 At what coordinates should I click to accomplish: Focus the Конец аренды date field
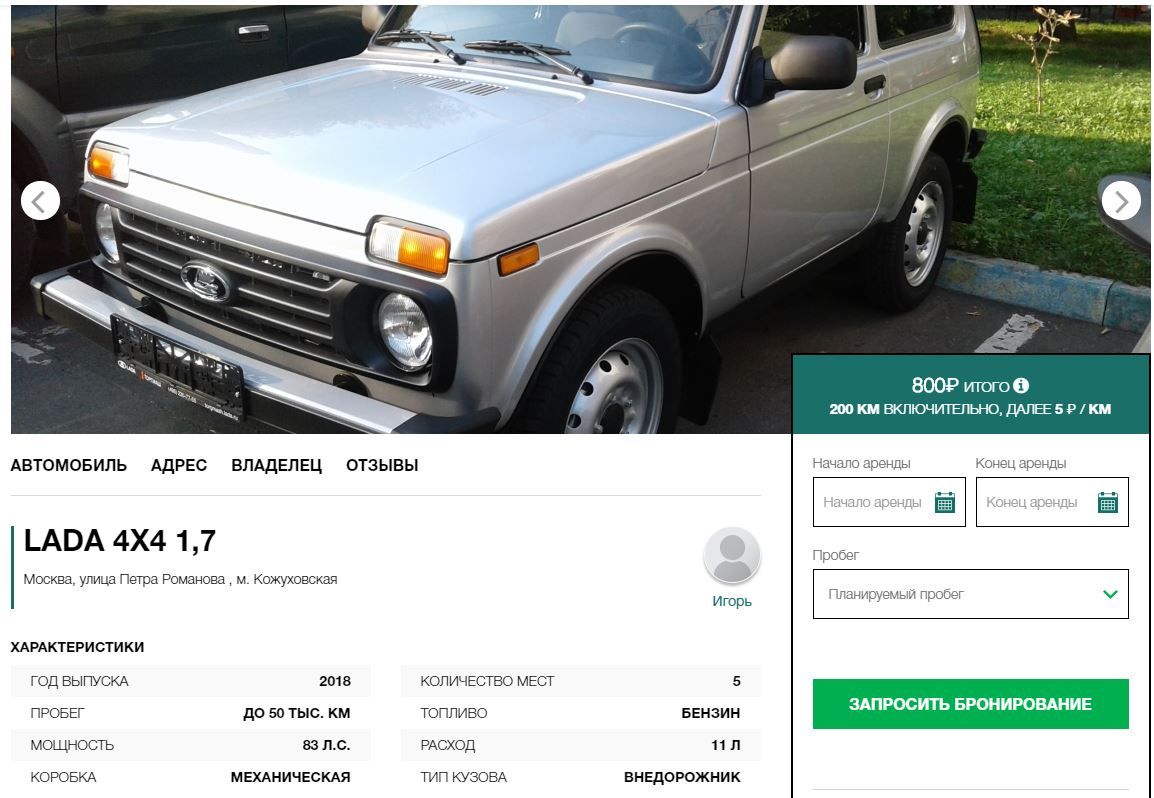[x=1052, y=502]
